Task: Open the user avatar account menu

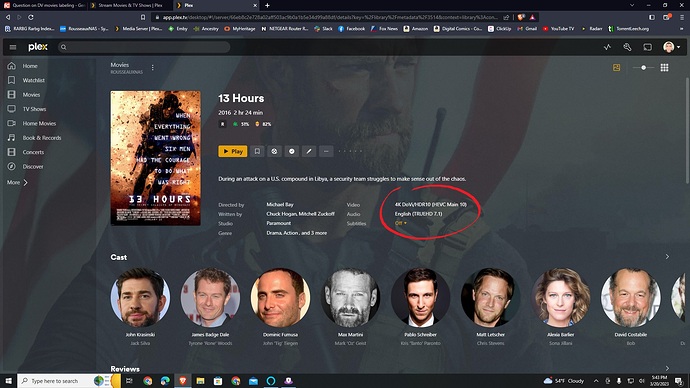Action: click(x=672, y=47)
